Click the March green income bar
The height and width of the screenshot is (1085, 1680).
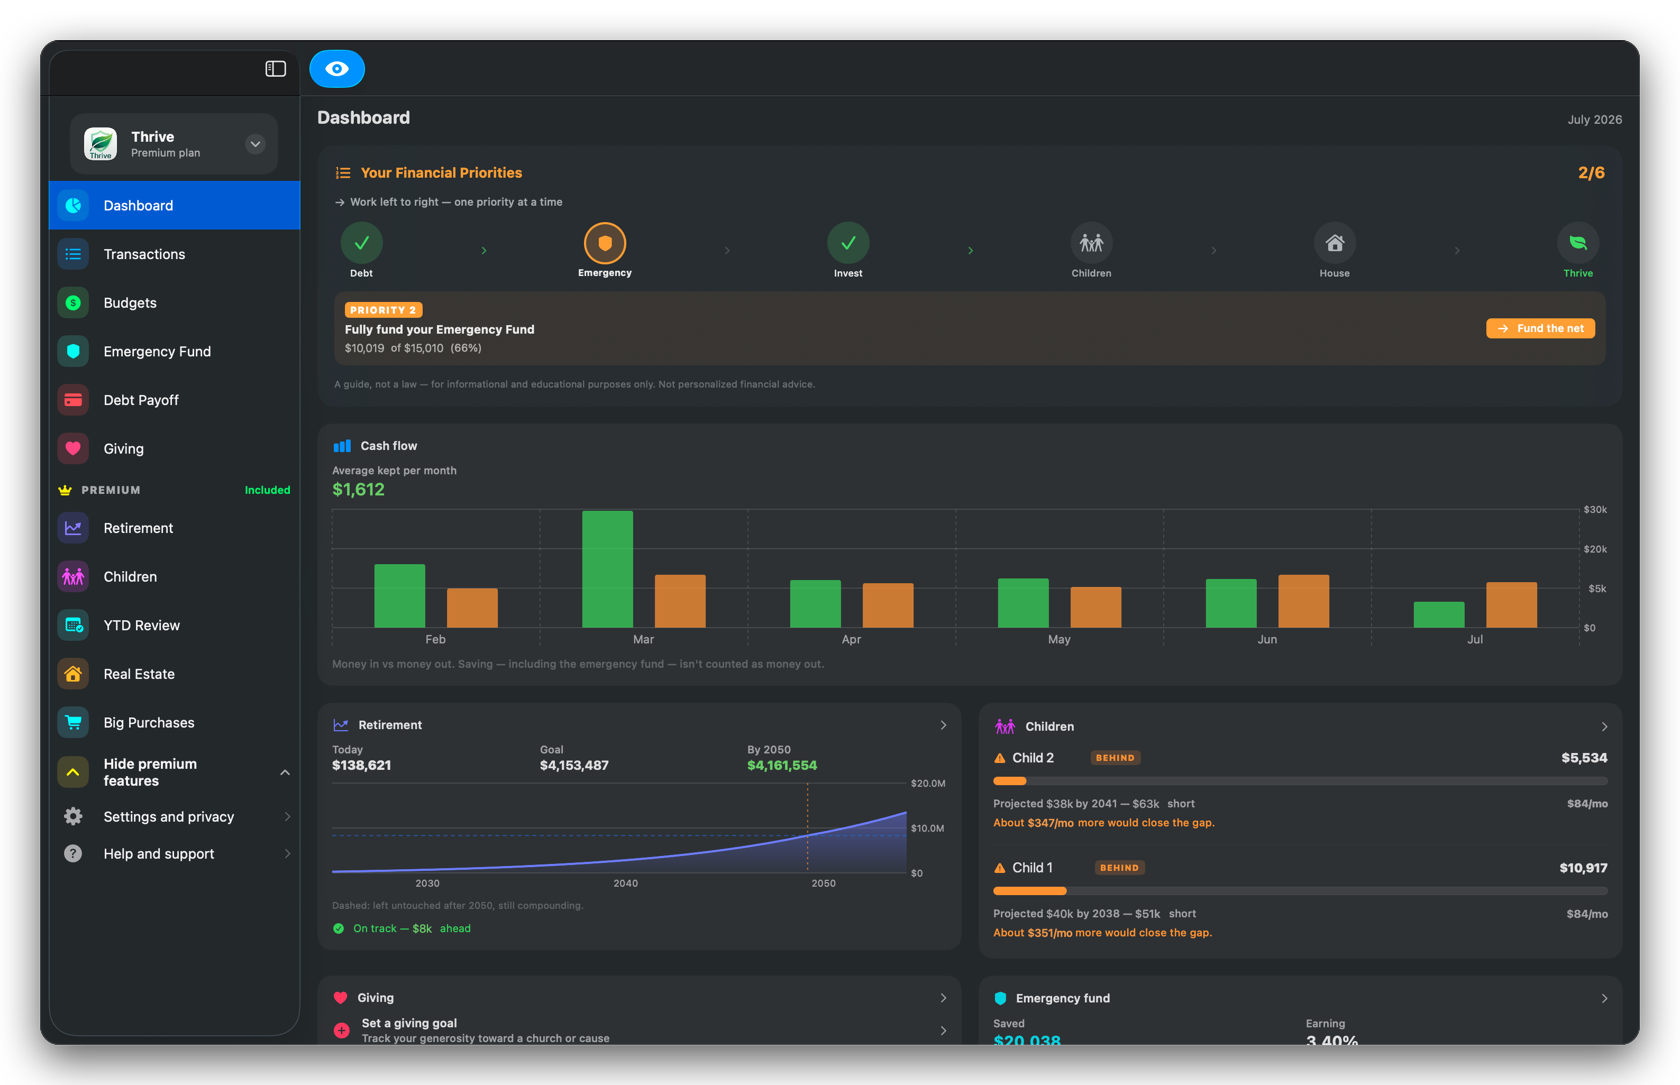click(x=608, y=569)
